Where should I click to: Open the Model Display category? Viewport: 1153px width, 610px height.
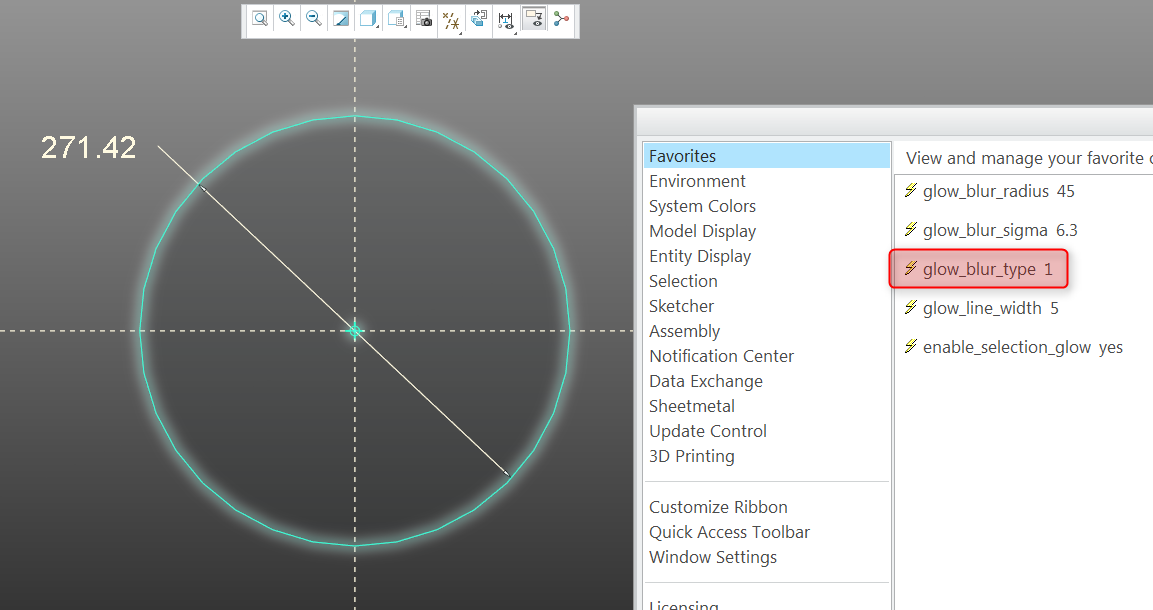702,231
